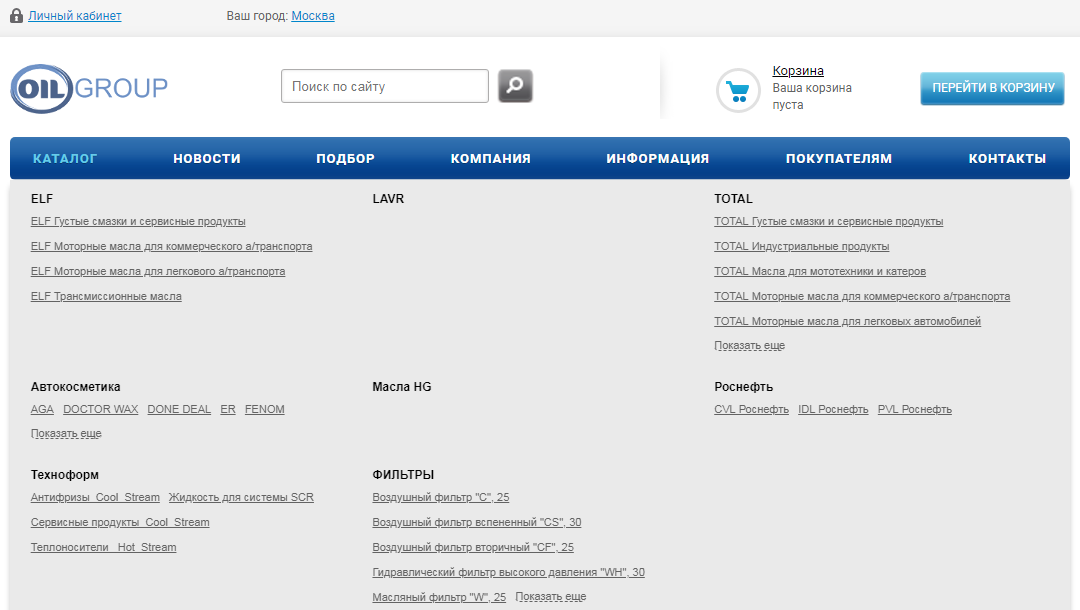Open ELF Густые смазки и сервисные продукты
This screenshot has height=610, width=1080.
click(138, 221)
